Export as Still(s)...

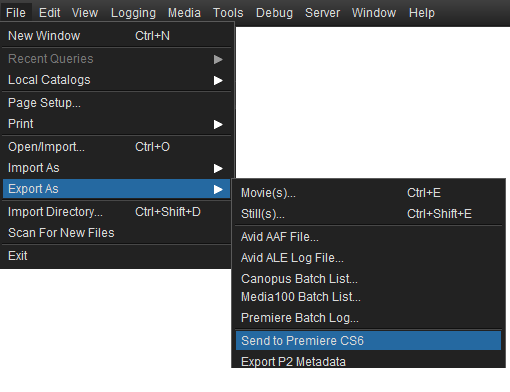(x=368, y=214)
